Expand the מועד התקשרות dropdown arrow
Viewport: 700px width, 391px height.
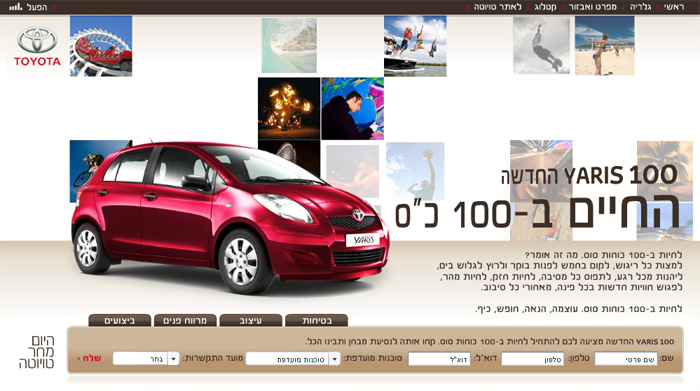[x=173, y=359]
